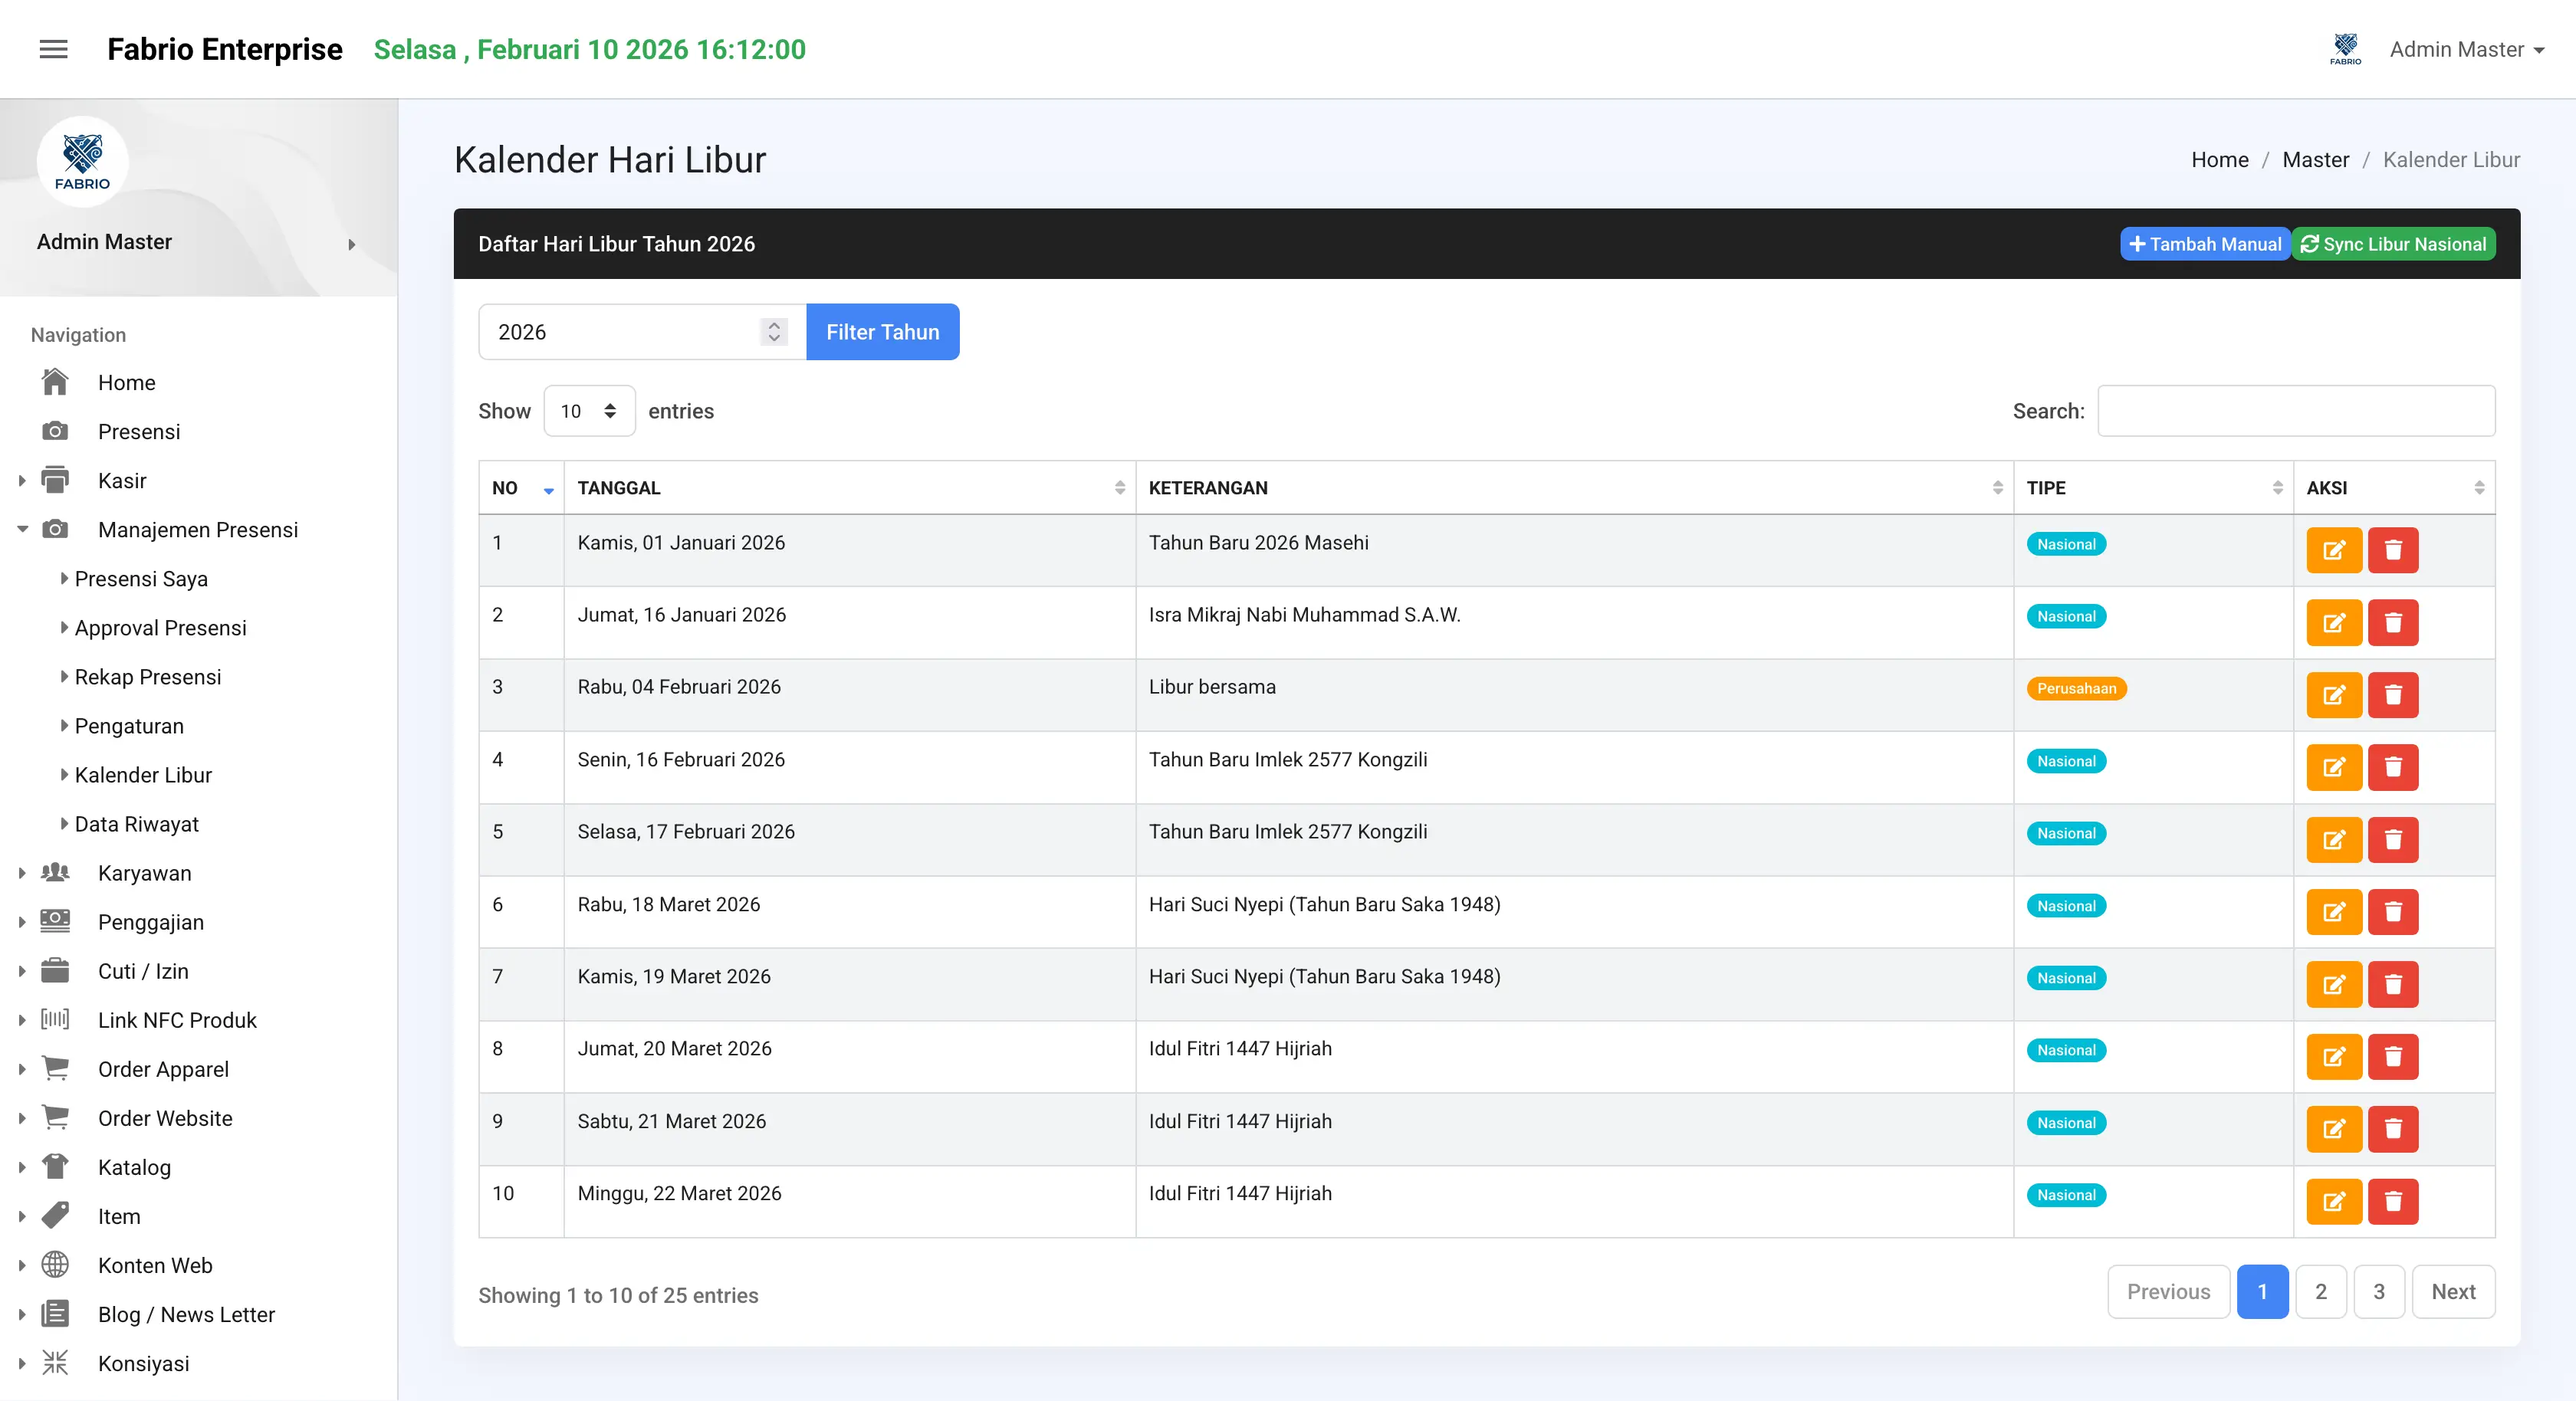Click the Sync Libur Nasional button

click(x=2393, y=244)
